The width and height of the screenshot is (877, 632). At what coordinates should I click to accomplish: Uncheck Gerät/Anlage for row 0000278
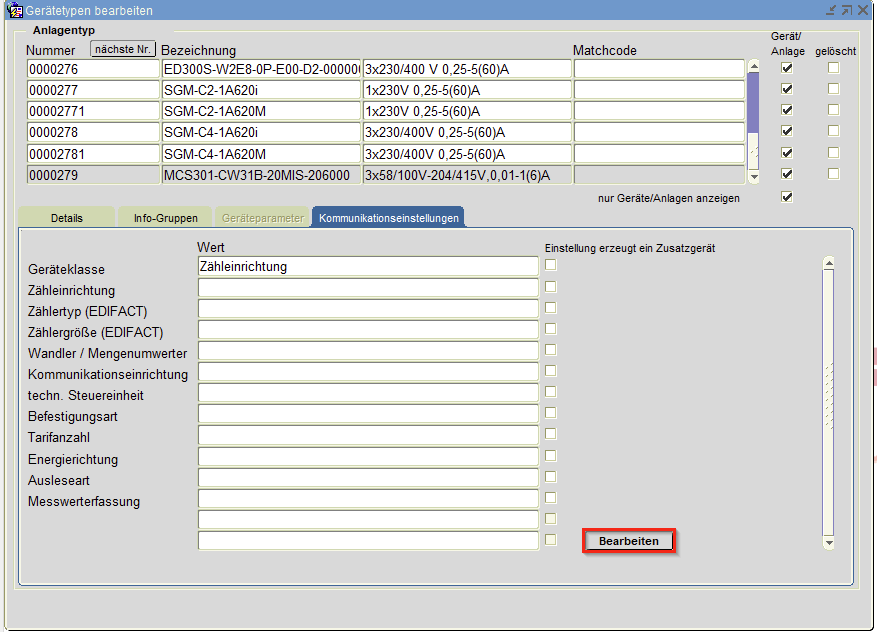tap(787, 132)
